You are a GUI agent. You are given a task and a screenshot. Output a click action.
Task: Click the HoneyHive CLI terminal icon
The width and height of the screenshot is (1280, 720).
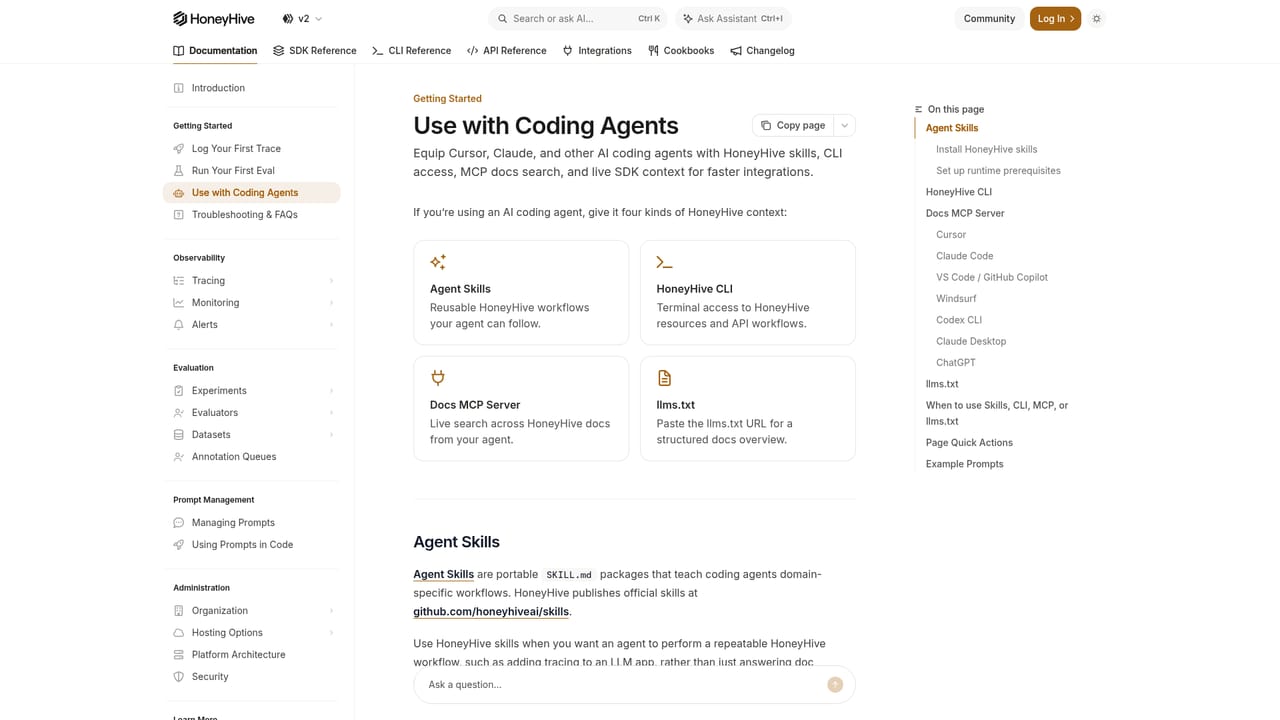664,262
